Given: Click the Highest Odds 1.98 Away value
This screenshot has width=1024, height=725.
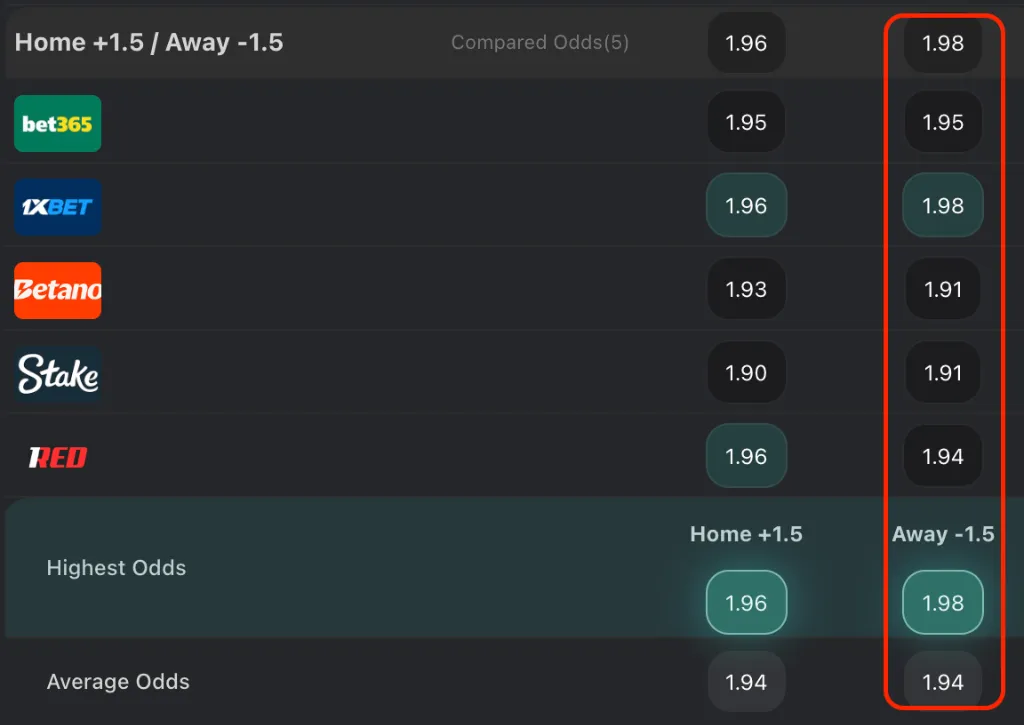Looking at the screenshot, I should click(x=942, y=602).
